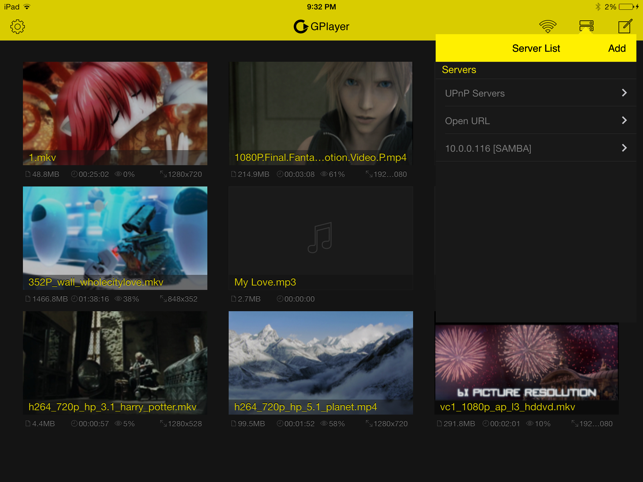The width and height of the screenshot is (643, 482).
Task: Click the 61% watched value
Action: (337, 174)
